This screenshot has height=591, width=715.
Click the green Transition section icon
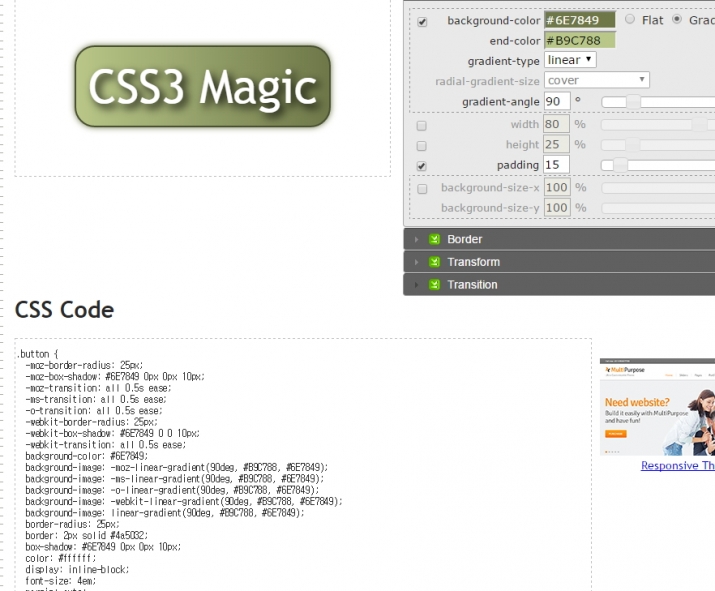435,285
